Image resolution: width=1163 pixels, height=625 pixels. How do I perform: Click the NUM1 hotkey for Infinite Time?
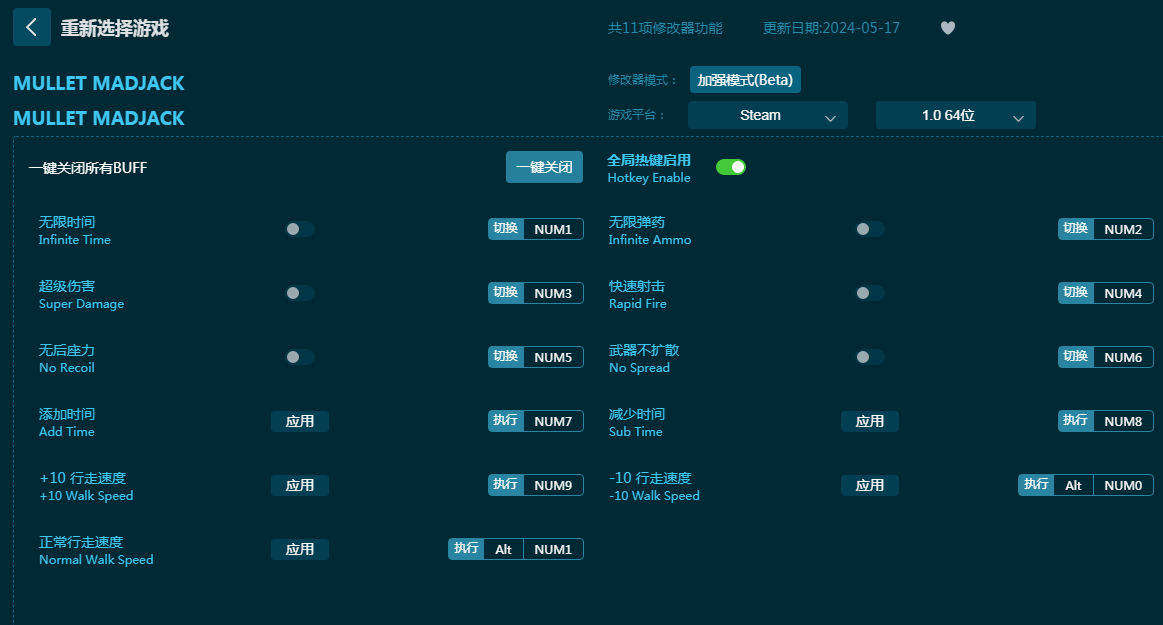553,229
